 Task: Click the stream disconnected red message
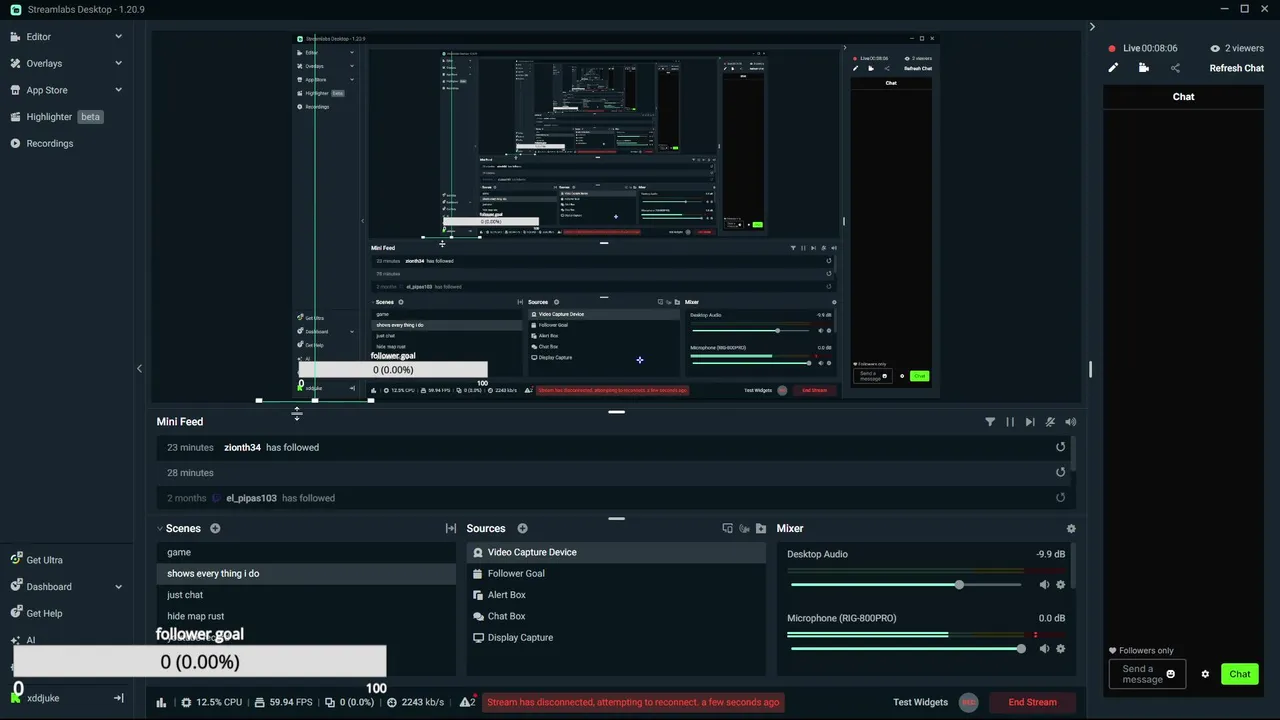pos(633,702)
